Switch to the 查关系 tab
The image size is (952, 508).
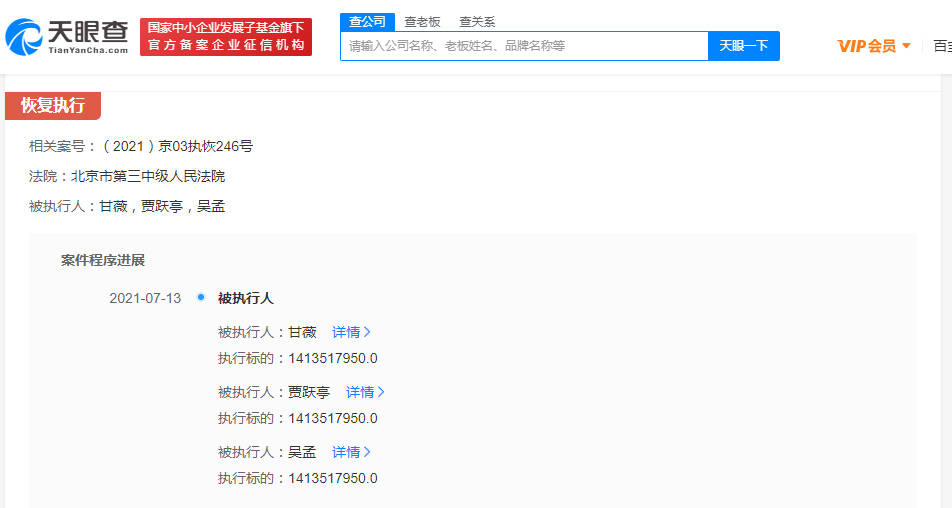(x=477, y=21)
